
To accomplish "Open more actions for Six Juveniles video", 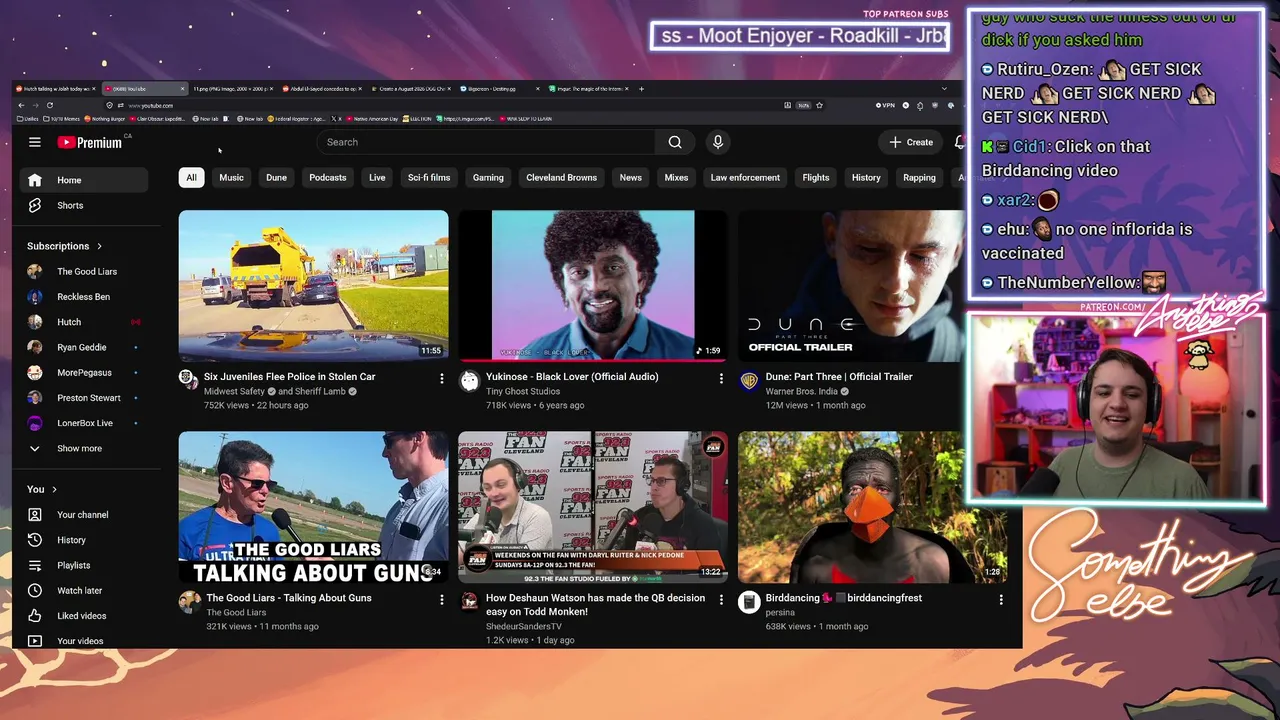I will [x=441, y=378].
